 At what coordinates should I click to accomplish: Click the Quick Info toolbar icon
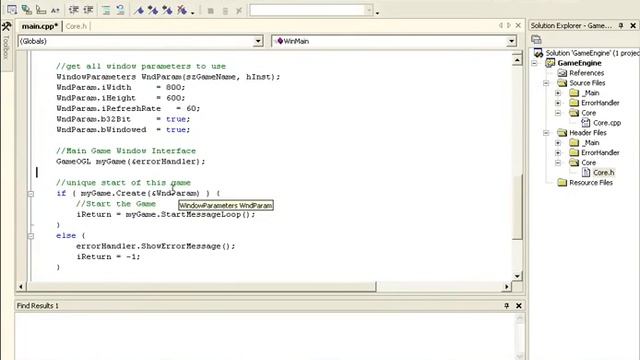tap(41, 10)
